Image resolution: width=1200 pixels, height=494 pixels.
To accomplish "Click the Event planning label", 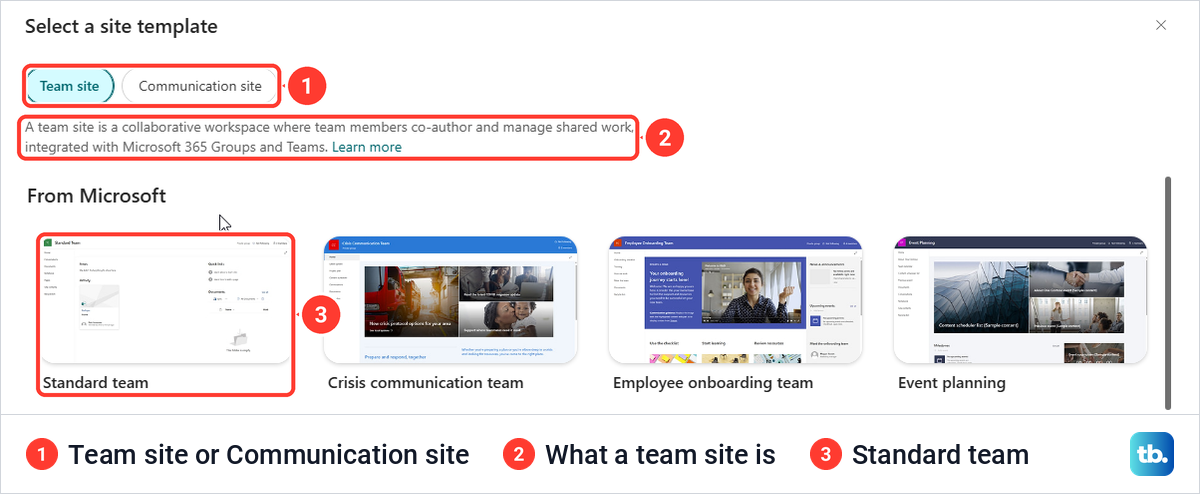I will click(952, 382).
